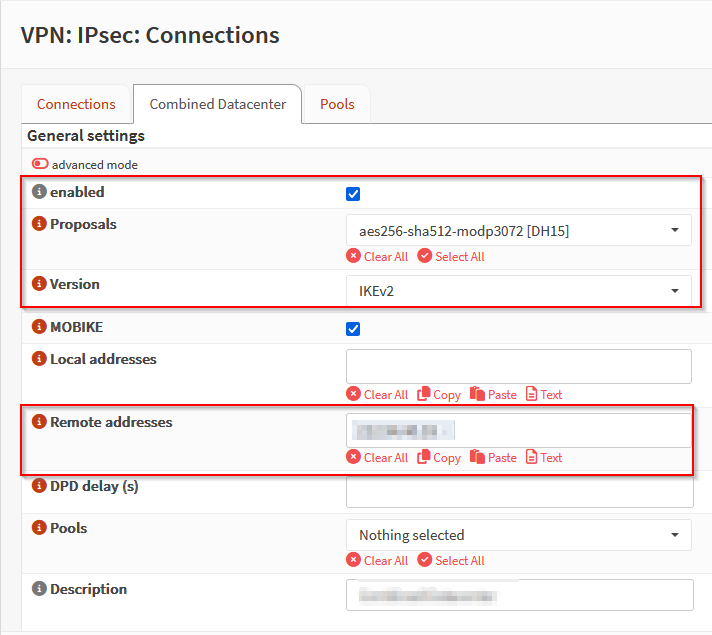Screen dimensions: 712x635
Task: Open the Proposals dropdown
Action: coord(518,231)
